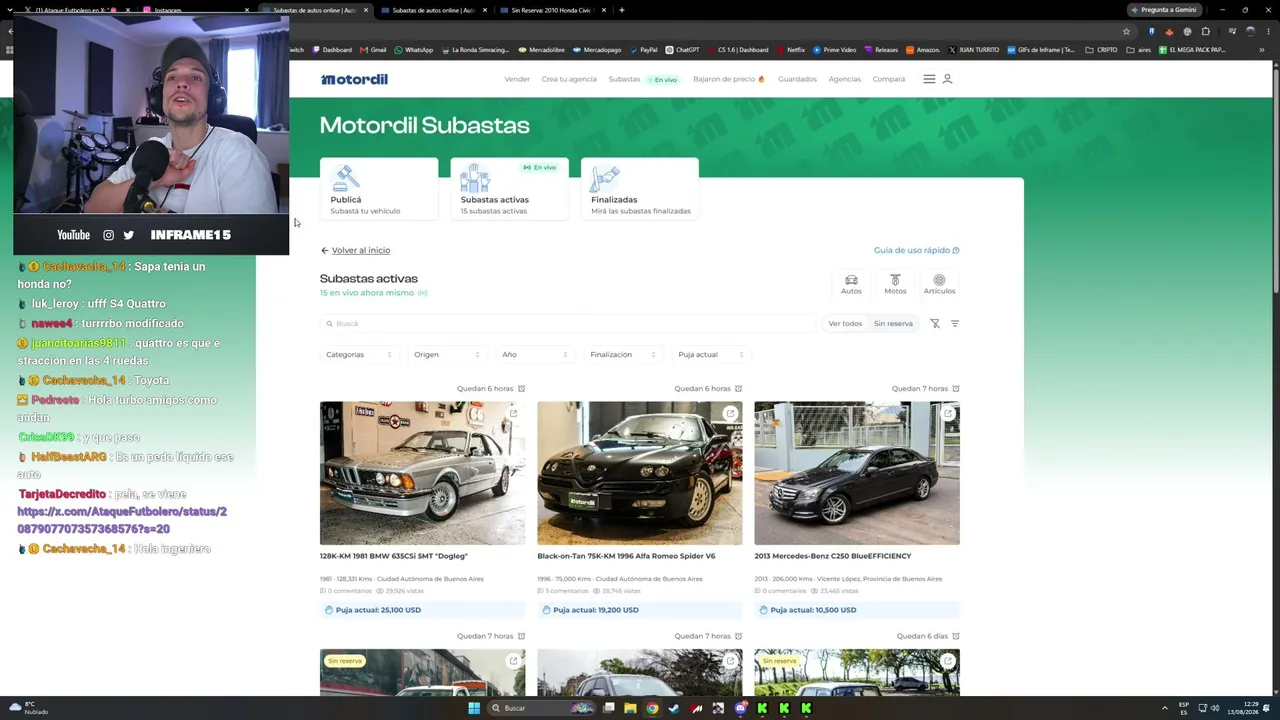Click the Instagram icon on stream overlay
Image resolution: width=1280 pixels, height=720 pixels.
[108, 235]
